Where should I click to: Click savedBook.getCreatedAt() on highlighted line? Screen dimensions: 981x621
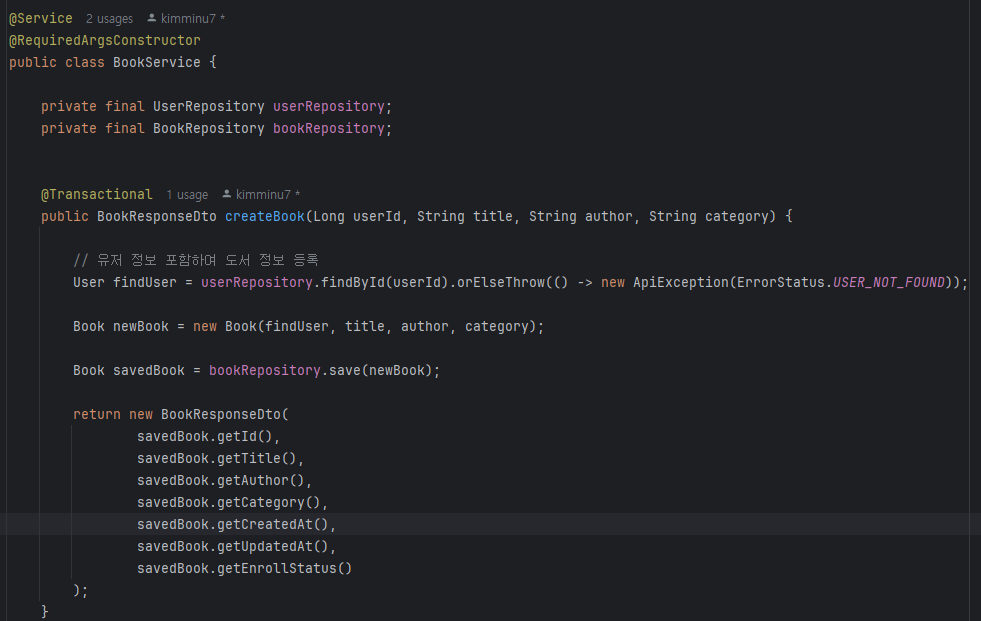pos(233,525)
